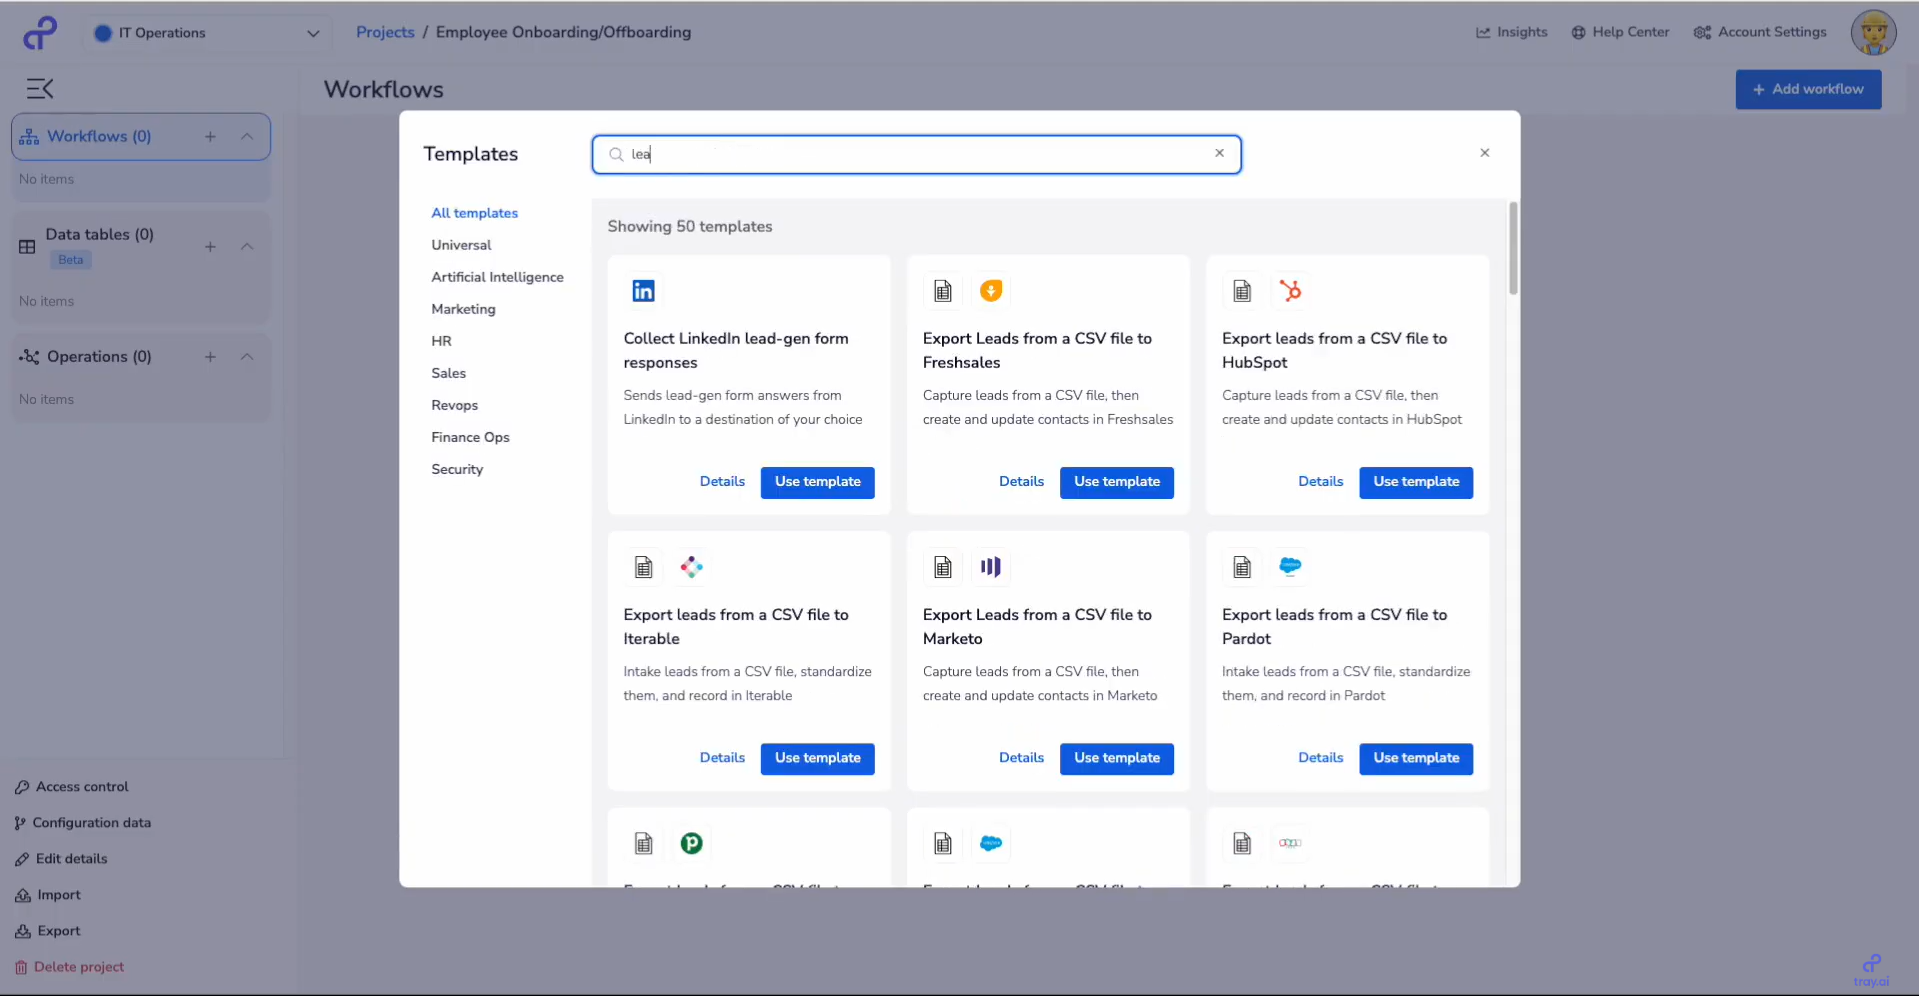
Task: Collapse the Data tables section chevron
Action: (x=247, y=246)
